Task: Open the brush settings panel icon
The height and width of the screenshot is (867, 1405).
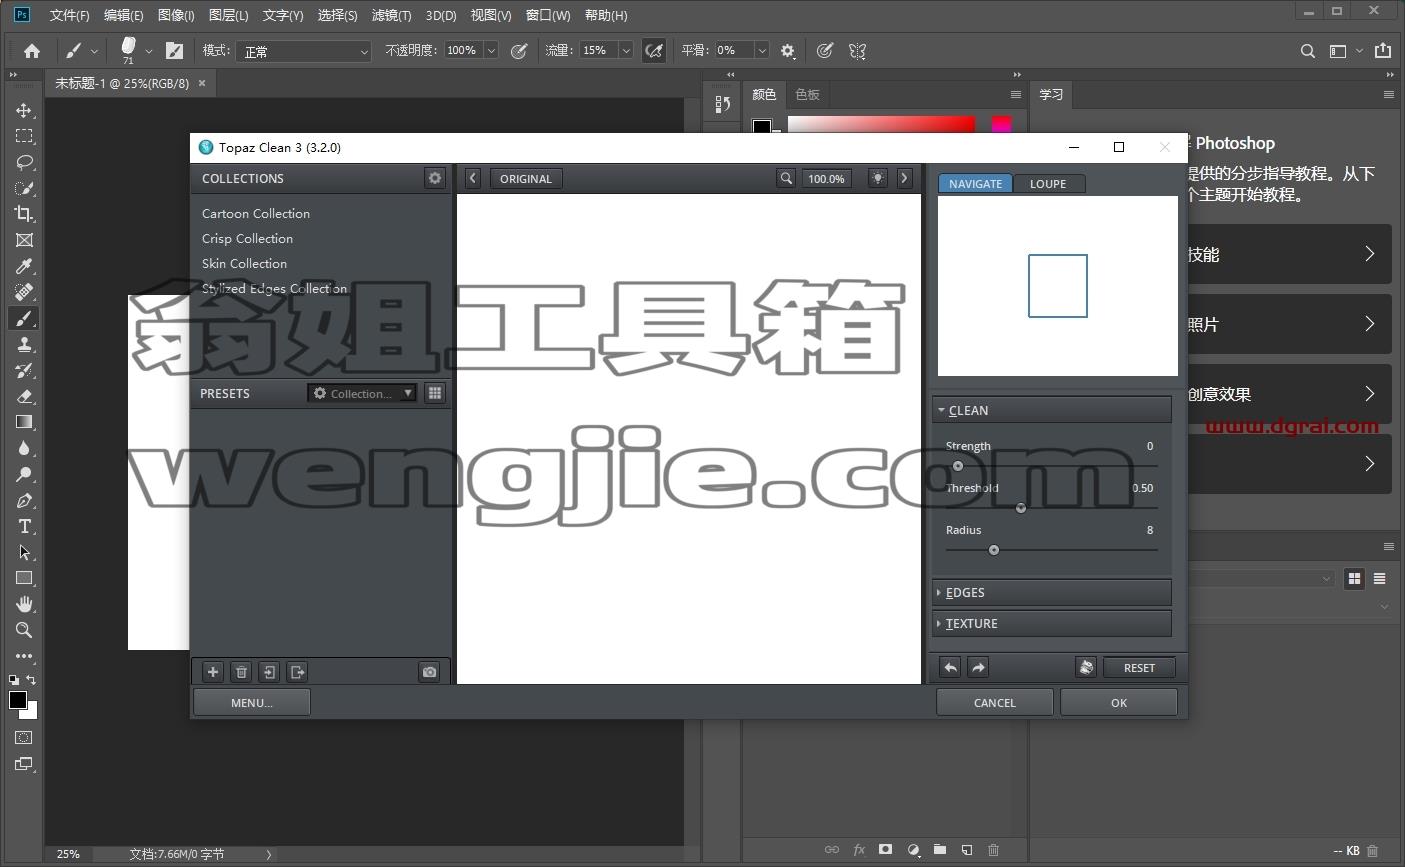Action: pos(174,51)
